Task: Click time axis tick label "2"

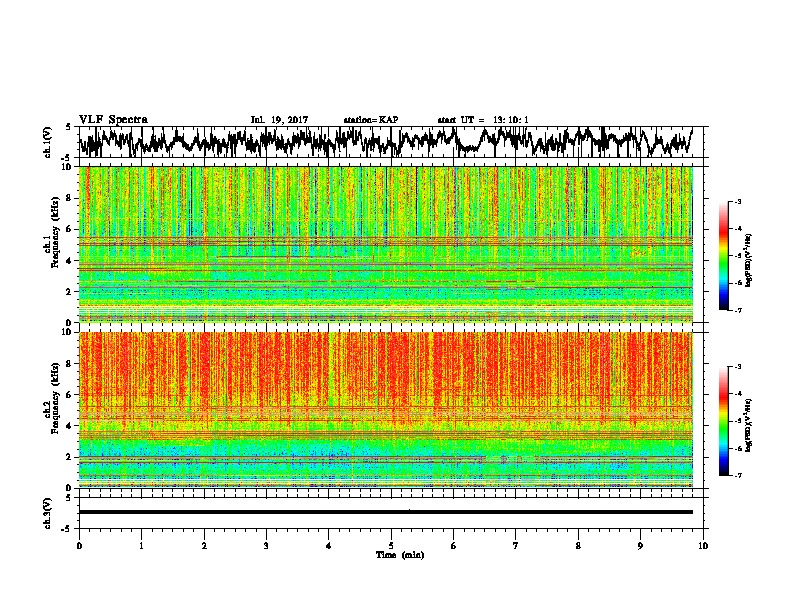Action: tap(204, 546)
